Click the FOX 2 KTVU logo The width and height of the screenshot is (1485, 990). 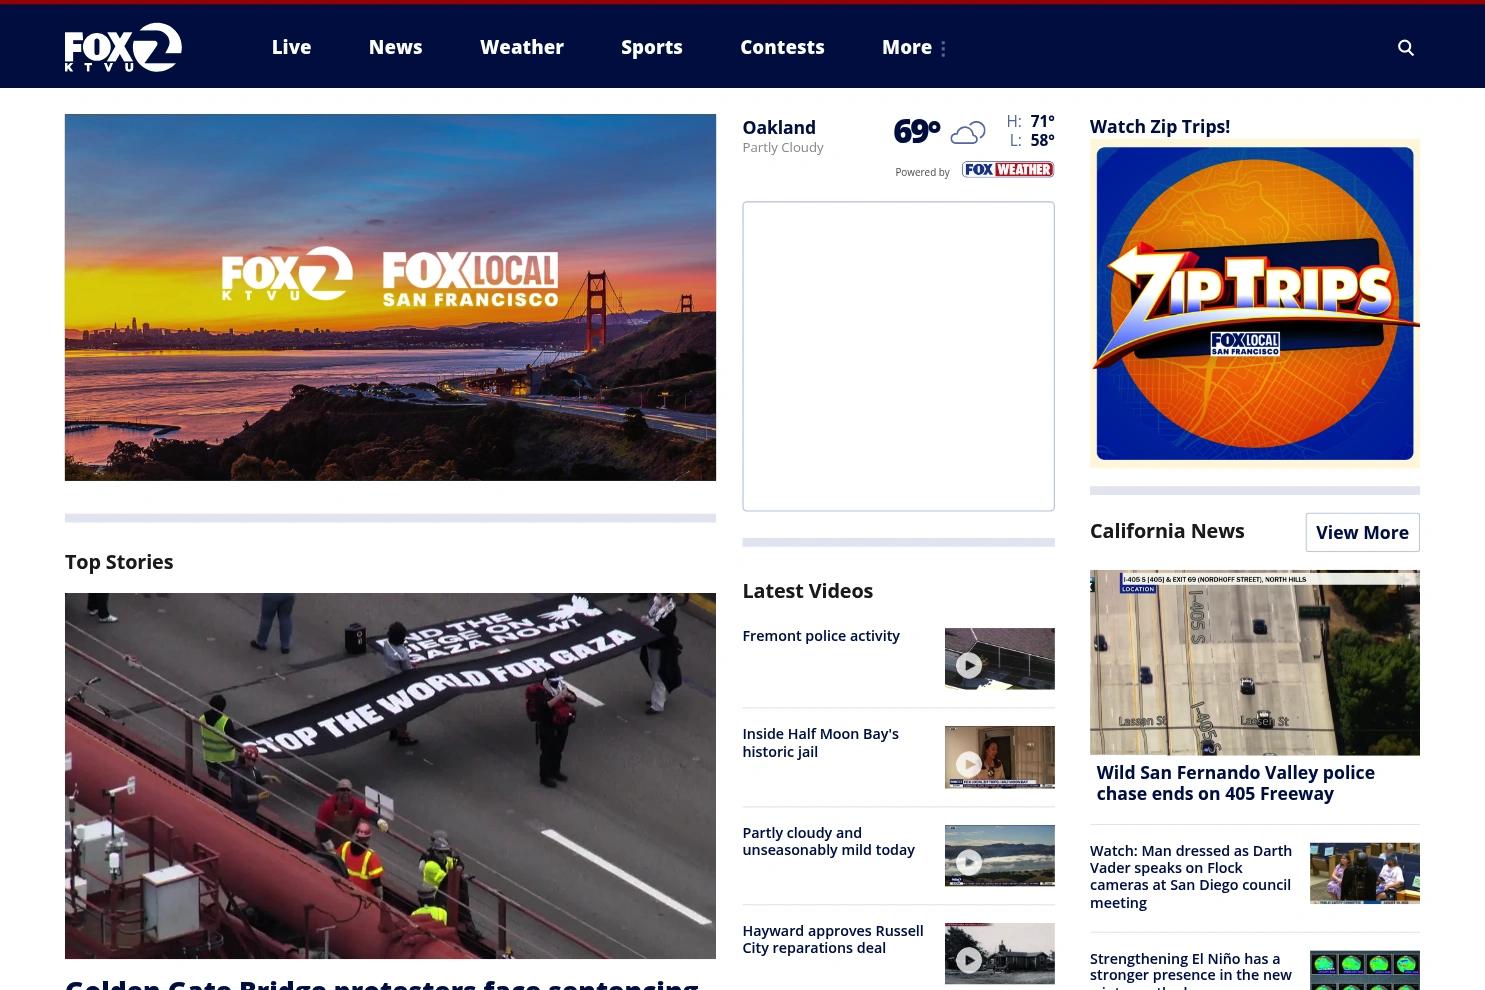[x=123, y=47]
